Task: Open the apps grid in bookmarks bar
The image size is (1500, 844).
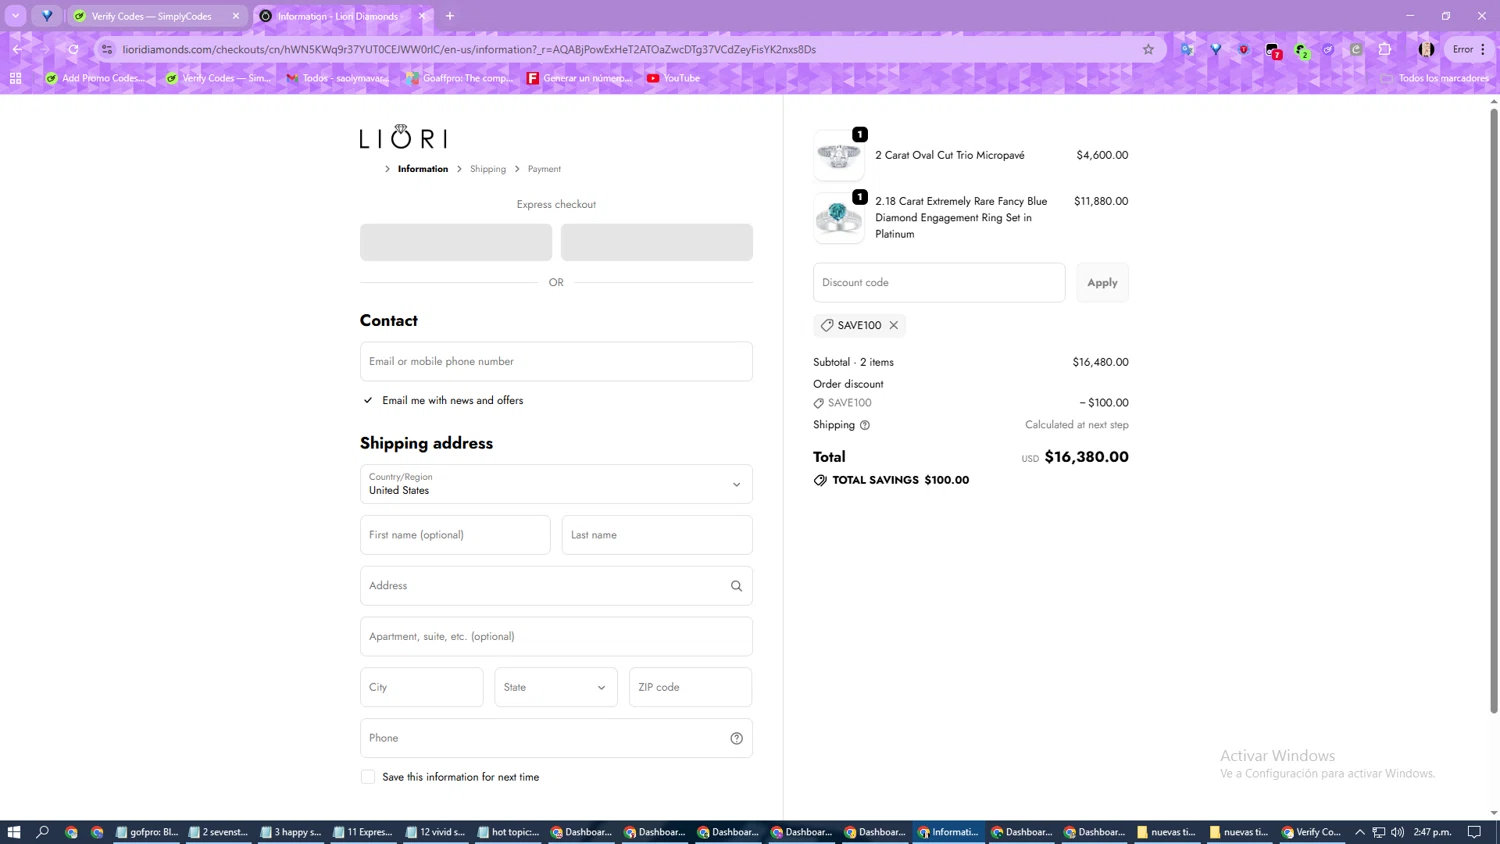Action: 16,78
